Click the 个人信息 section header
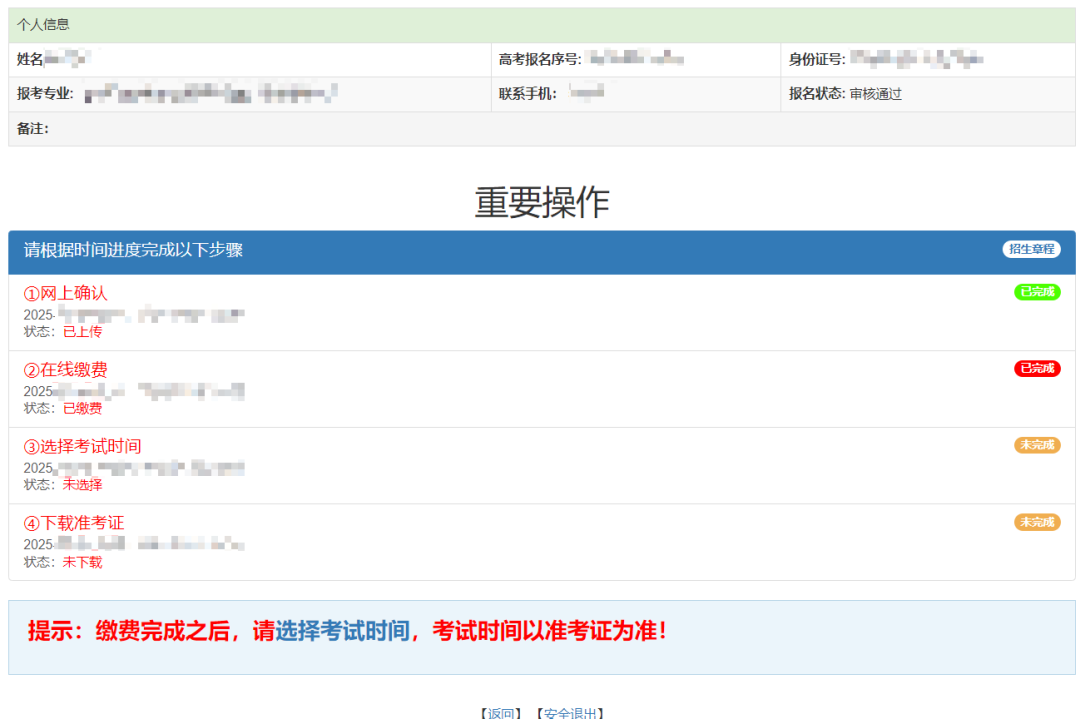Screen dimensions: 1080x719 [43, 24]
